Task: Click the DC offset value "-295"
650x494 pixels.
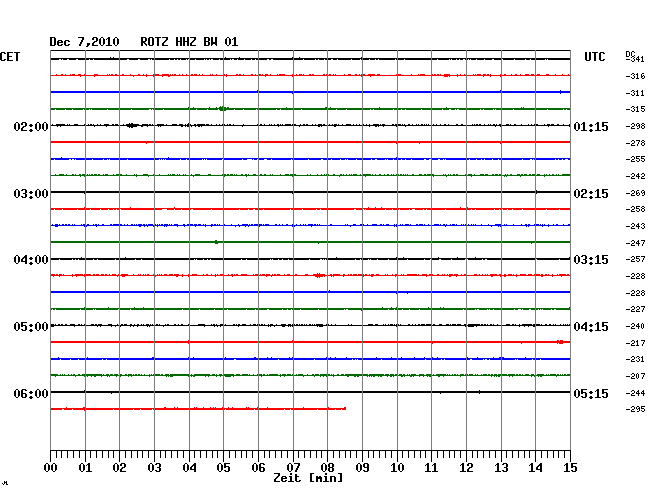Action: click(635, 409)
